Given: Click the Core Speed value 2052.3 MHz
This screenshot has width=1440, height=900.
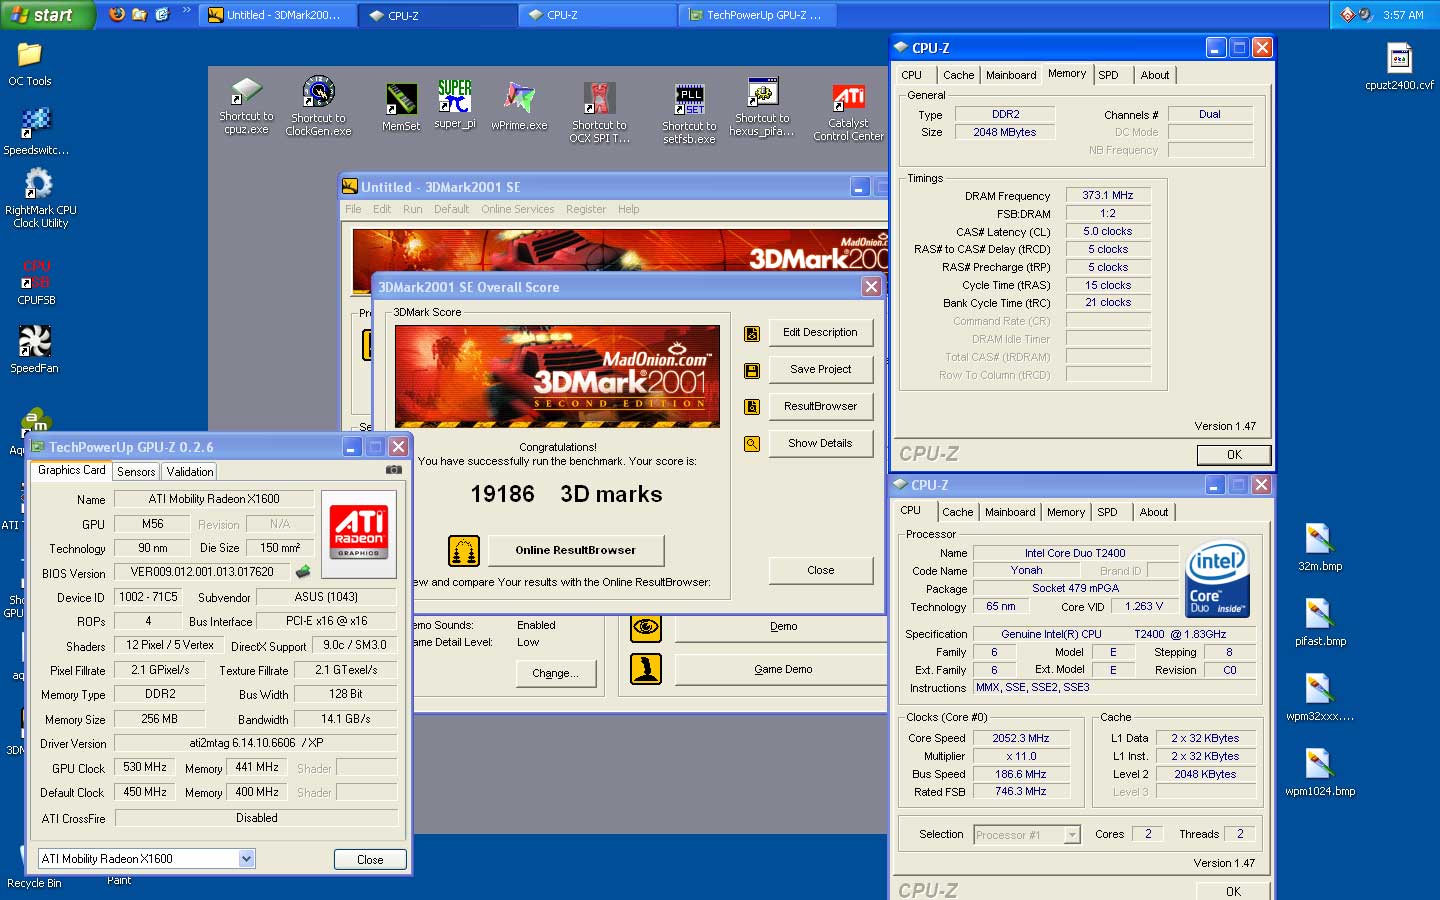Looking at the screenshot, I should coord(1020,739).
